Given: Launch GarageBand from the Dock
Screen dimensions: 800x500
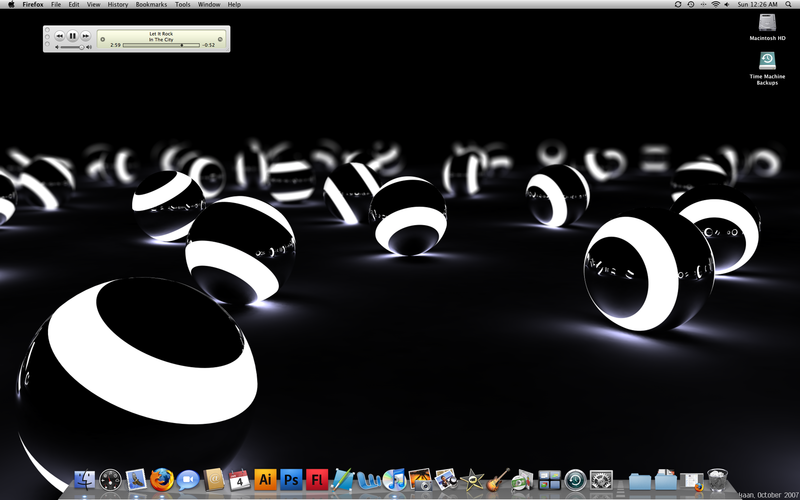Looking at the screenshot, I should pos(497,480).
